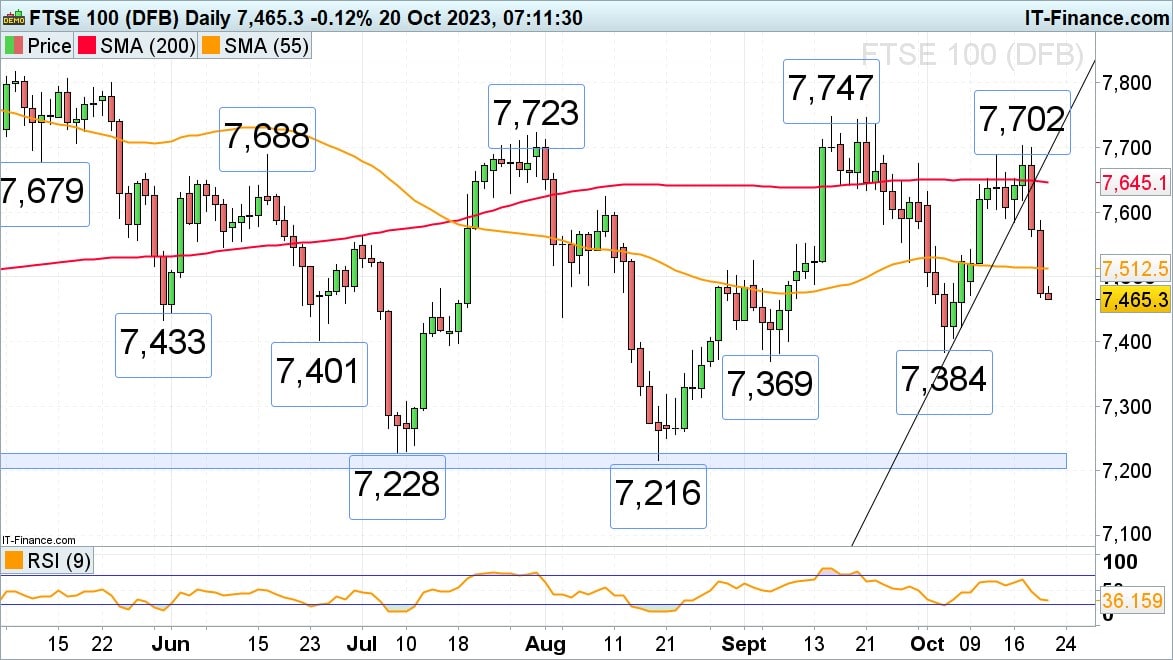Click the 7,228 July low annotation box

click(x=396, y=485)
